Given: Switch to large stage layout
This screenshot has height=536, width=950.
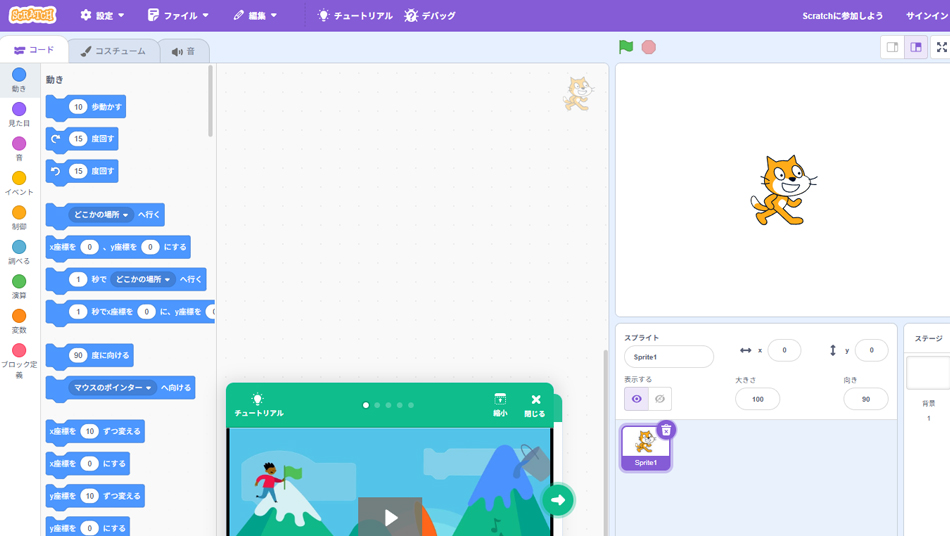Looking at the screenshot, I should click(x=915, y=47).
